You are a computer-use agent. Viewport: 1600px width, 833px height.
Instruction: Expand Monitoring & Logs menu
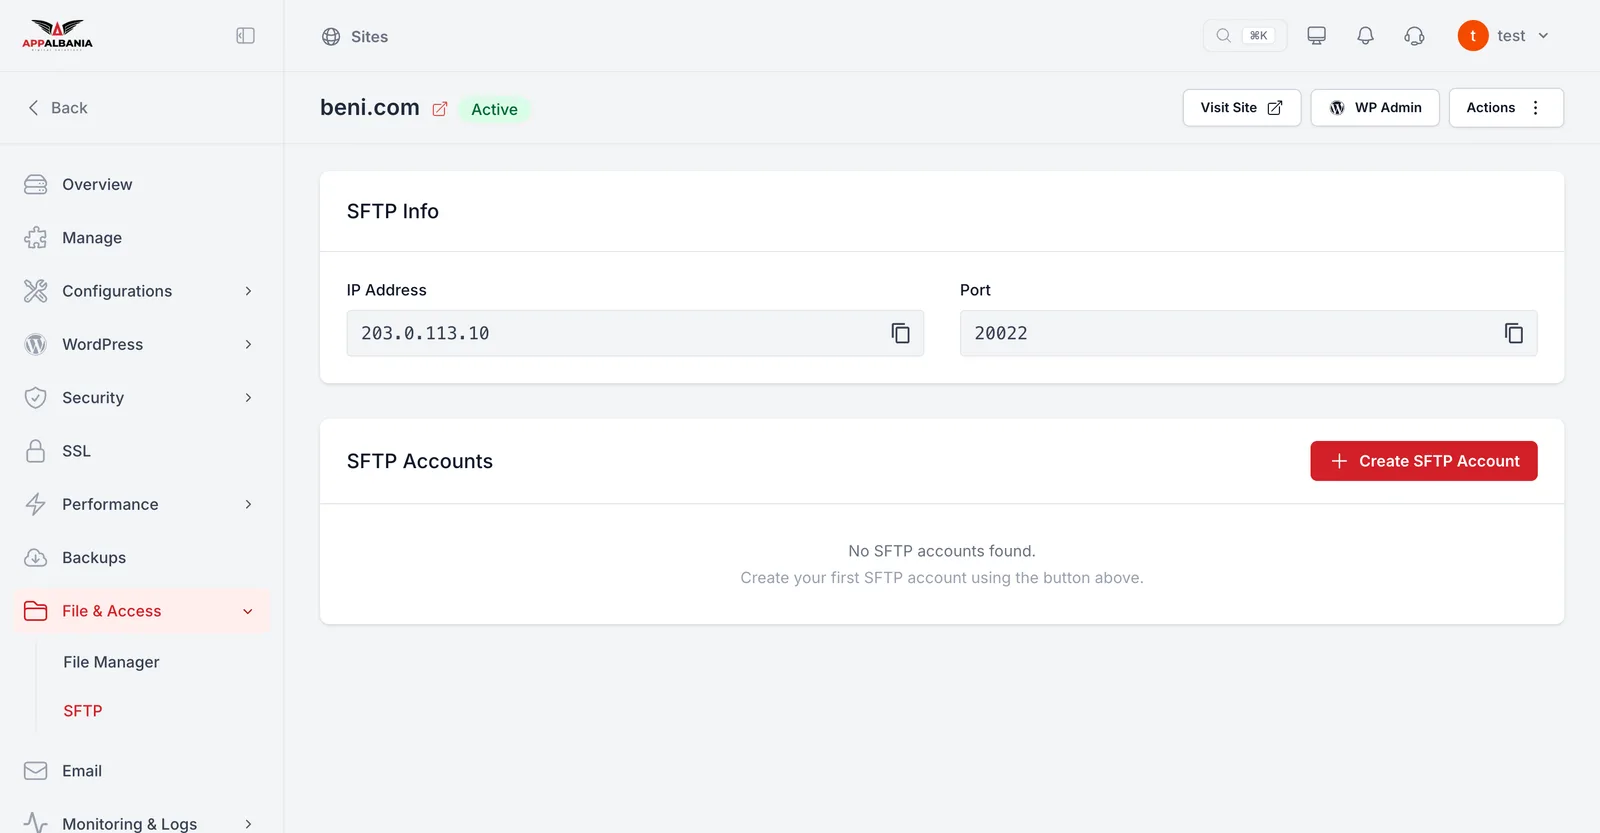(x=142, y=823)
